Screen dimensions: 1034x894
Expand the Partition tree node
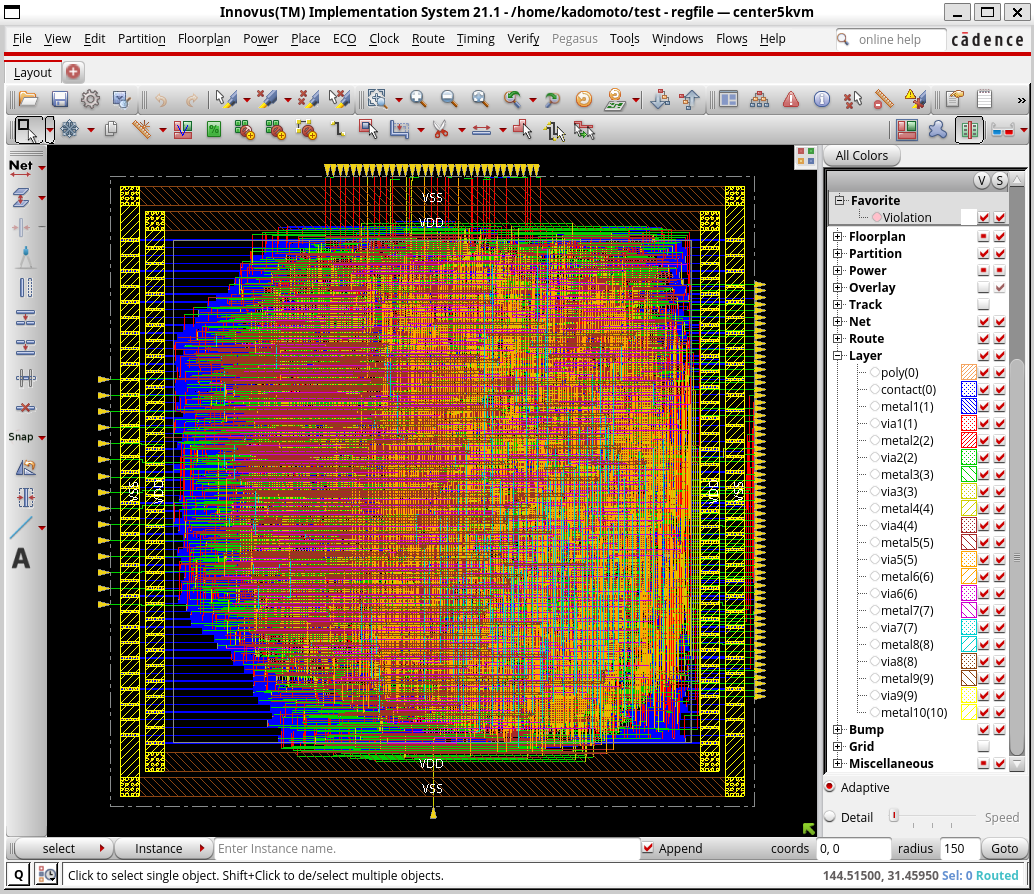pos(837,253)
